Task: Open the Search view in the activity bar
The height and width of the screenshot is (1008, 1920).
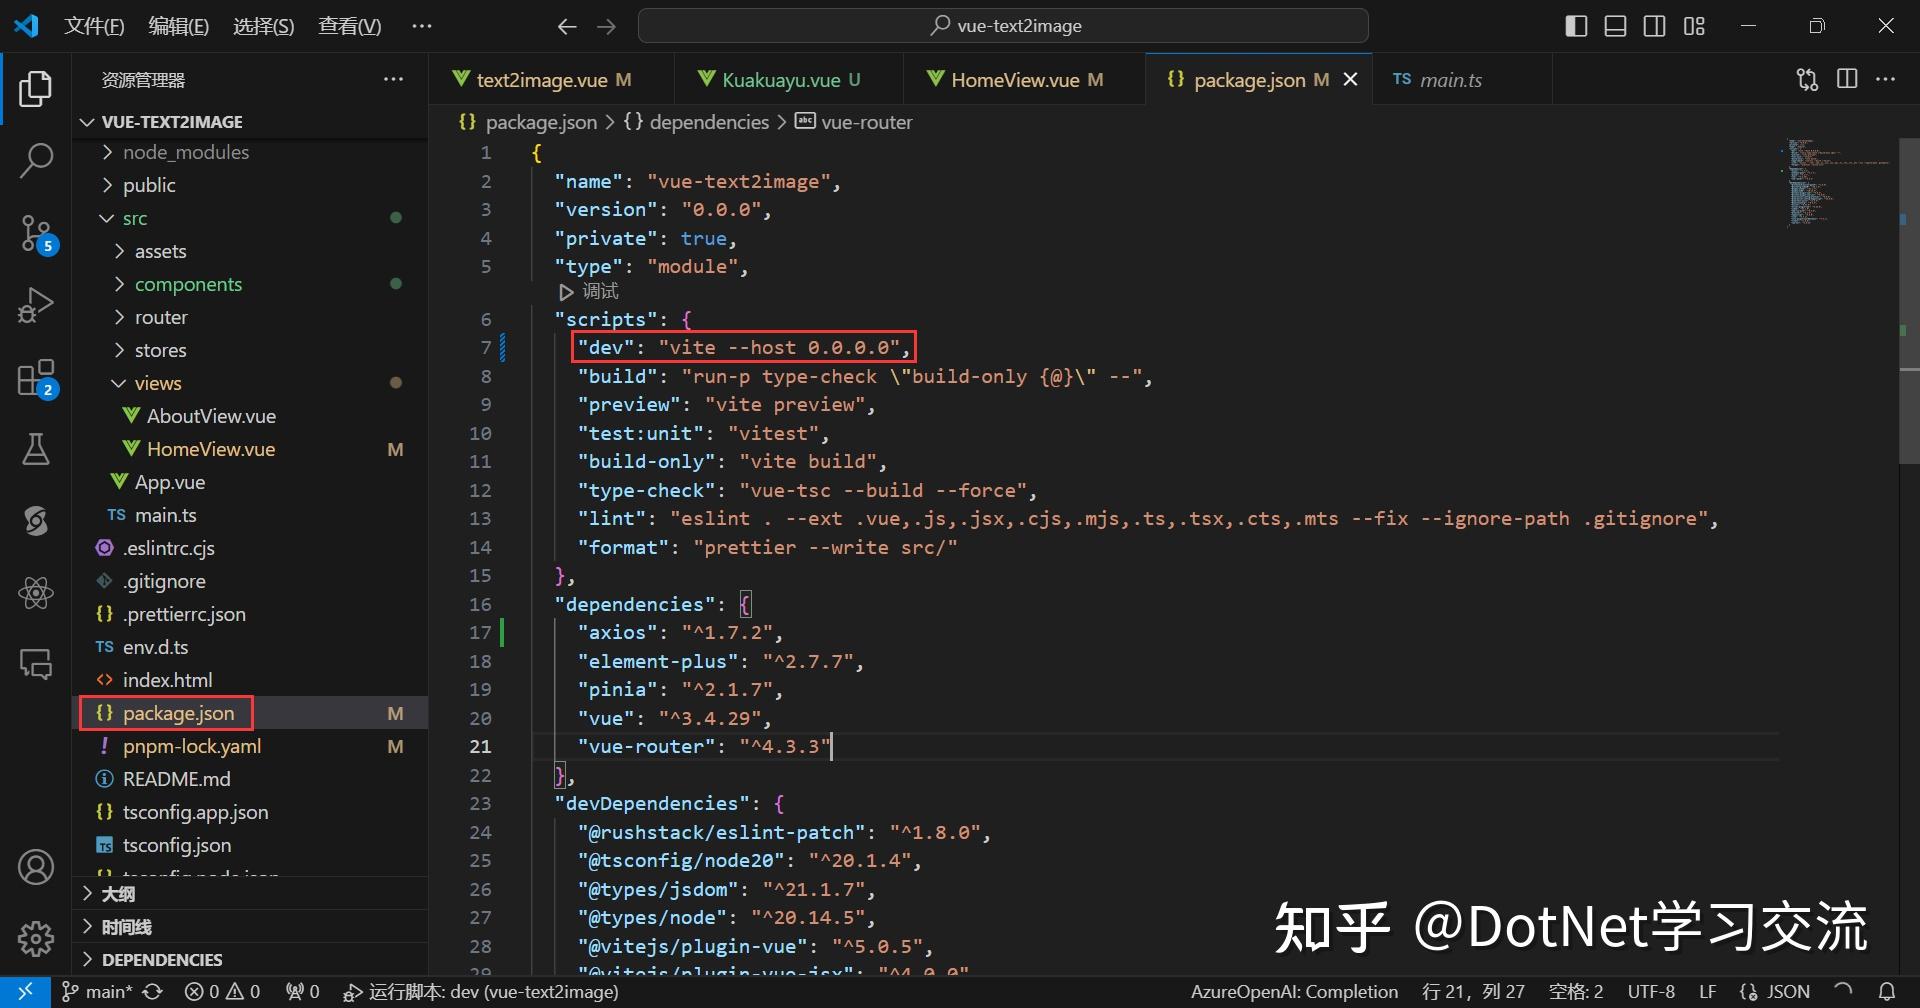Action: pos(36,160)
